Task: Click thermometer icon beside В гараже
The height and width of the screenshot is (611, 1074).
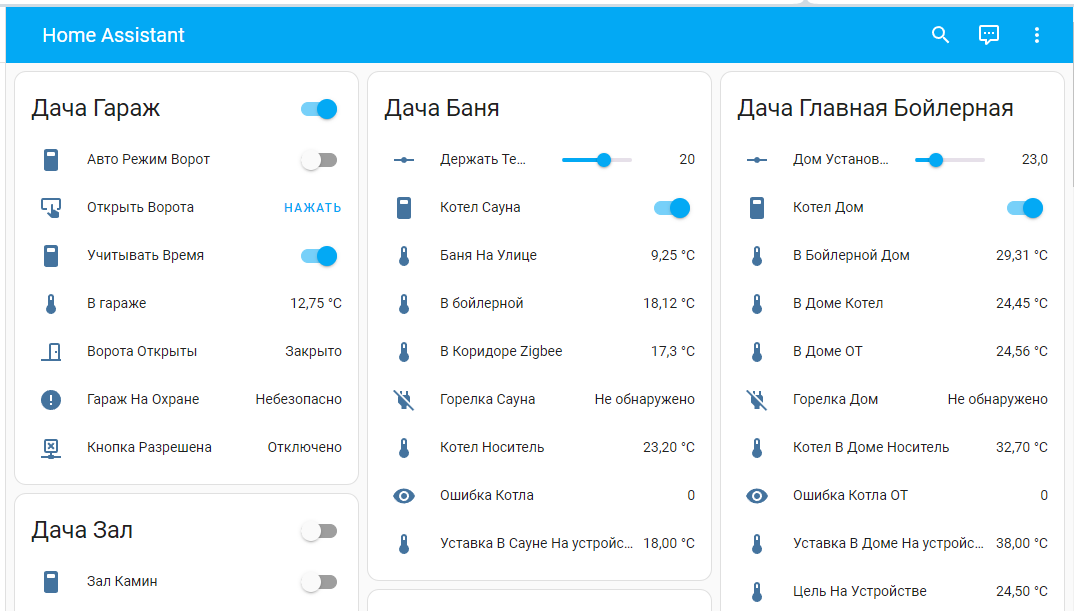Action: (51, 304)
